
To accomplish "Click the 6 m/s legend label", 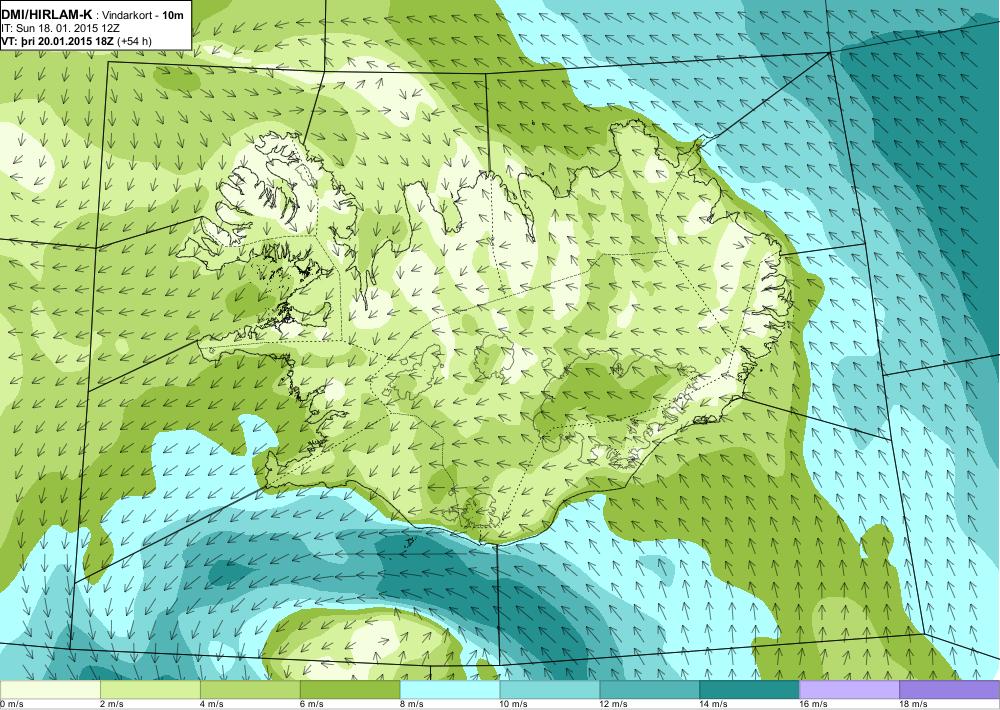I will pos(312,704).
